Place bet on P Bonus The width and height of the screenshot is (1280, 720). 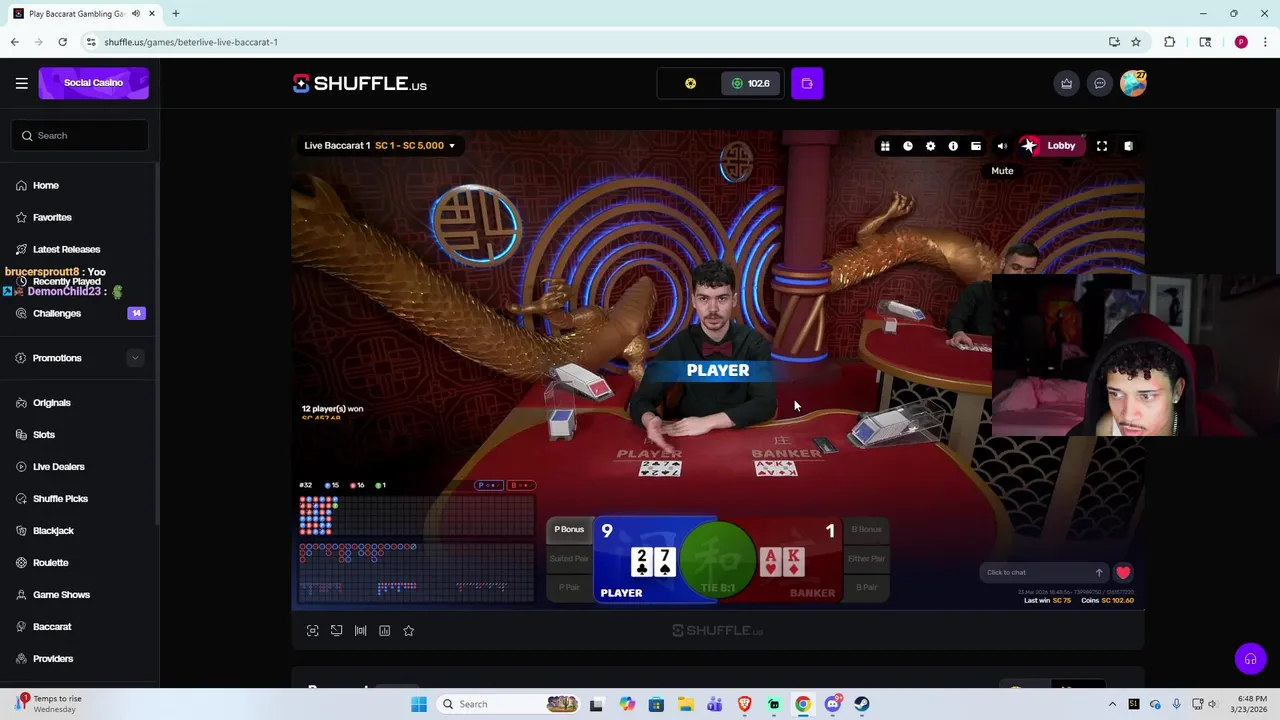(569, 529)
